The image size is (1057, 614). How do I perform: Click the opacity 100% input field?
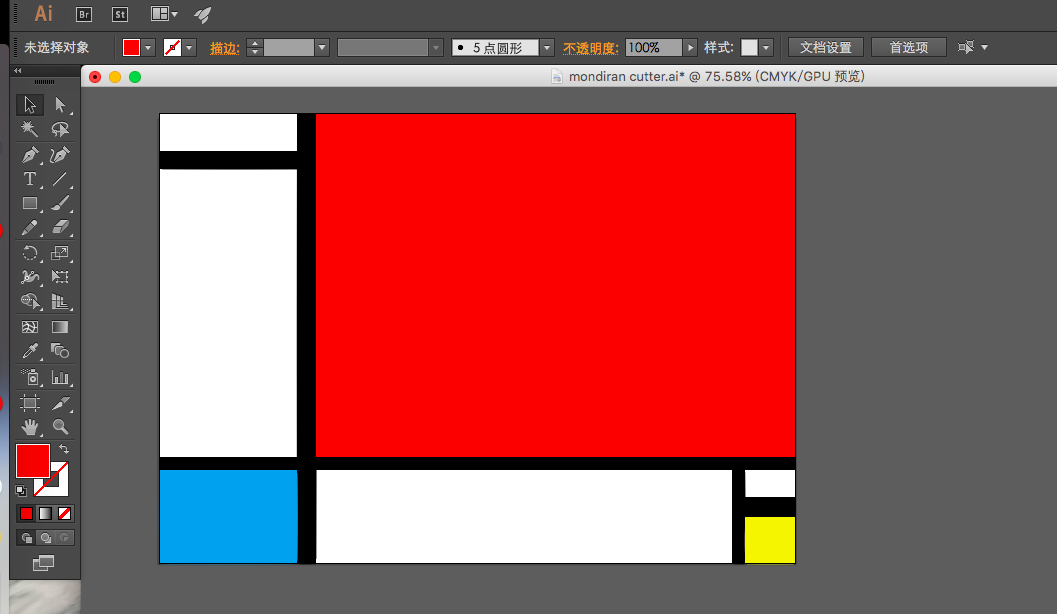click(x=653, y=48)
